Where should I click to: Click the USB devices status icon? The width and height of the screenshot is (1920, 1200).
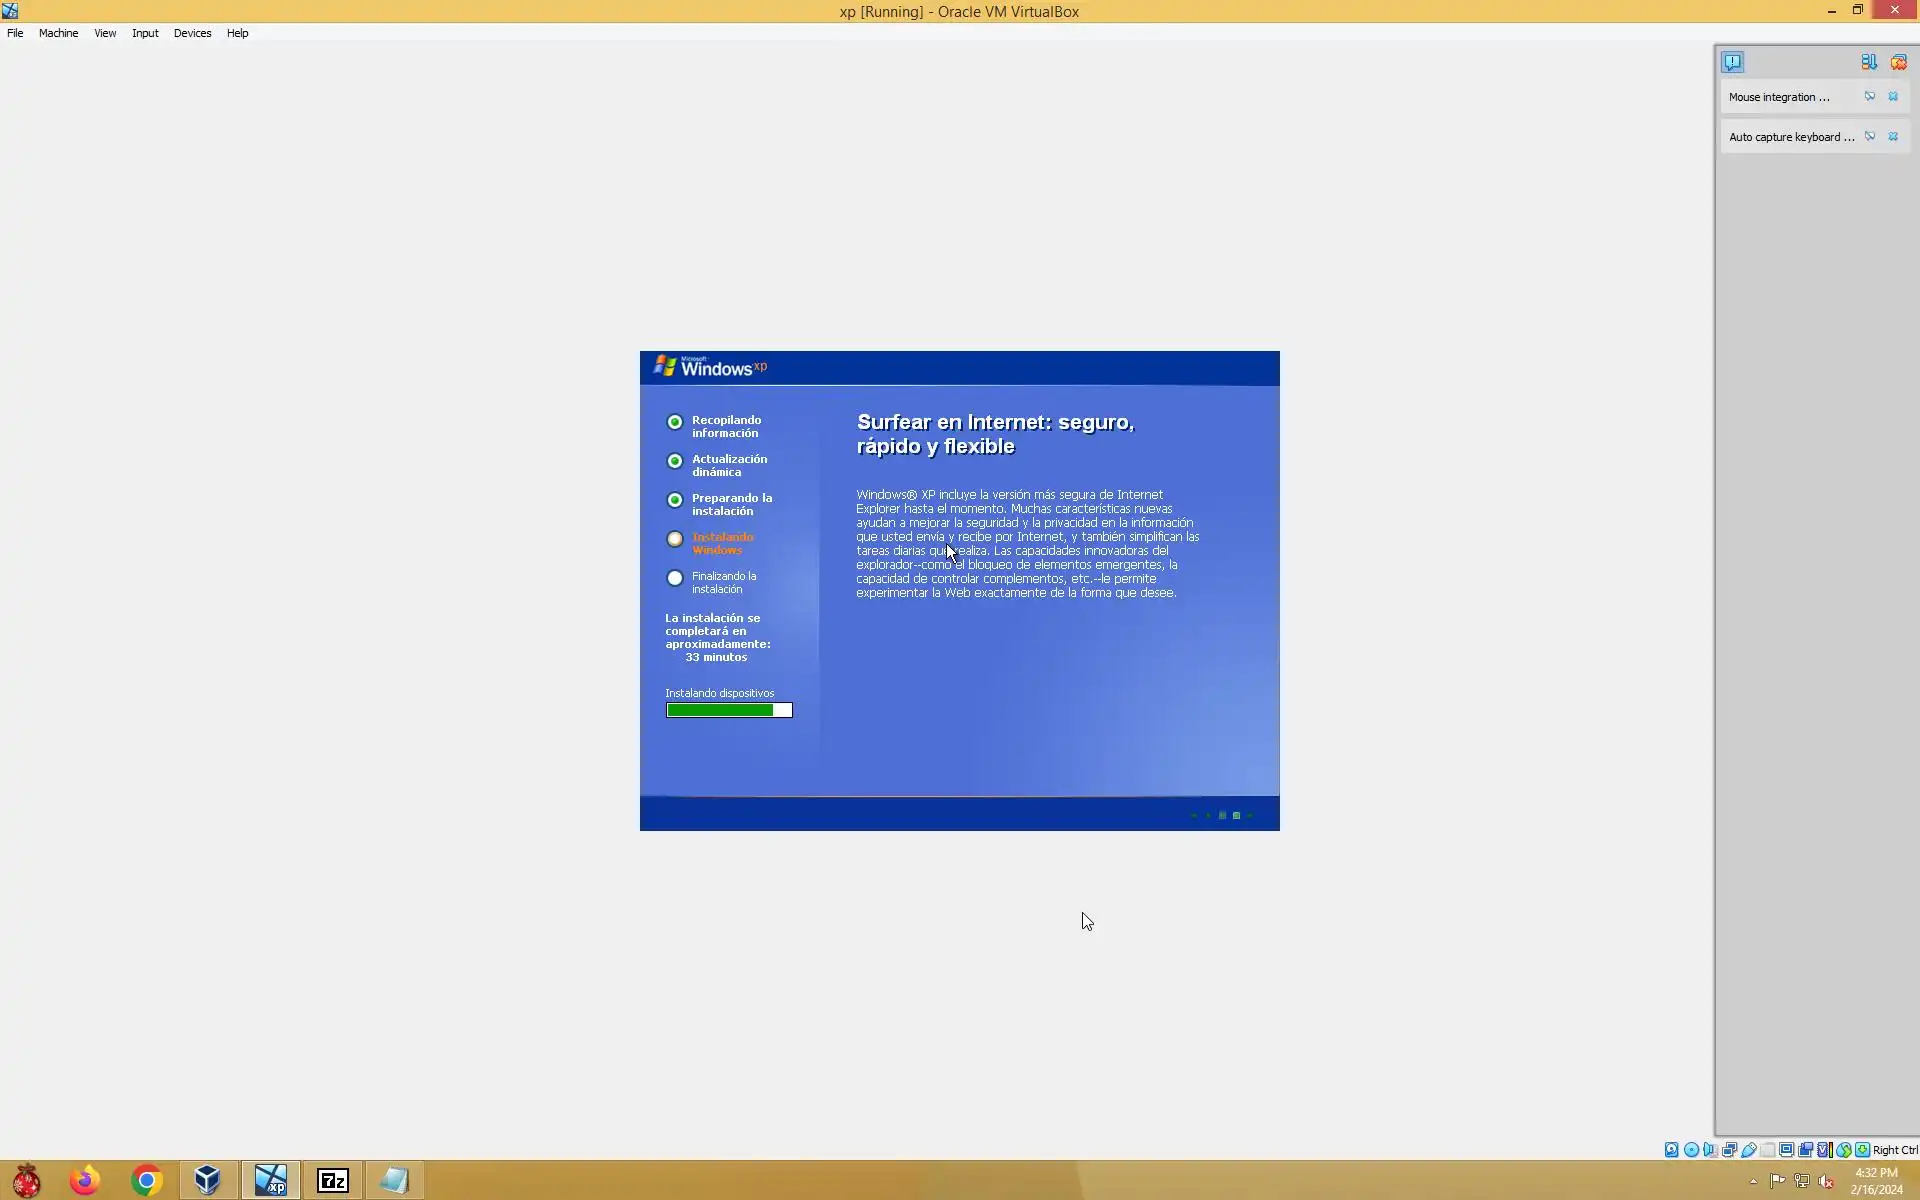click(x=1749, y=1150)
